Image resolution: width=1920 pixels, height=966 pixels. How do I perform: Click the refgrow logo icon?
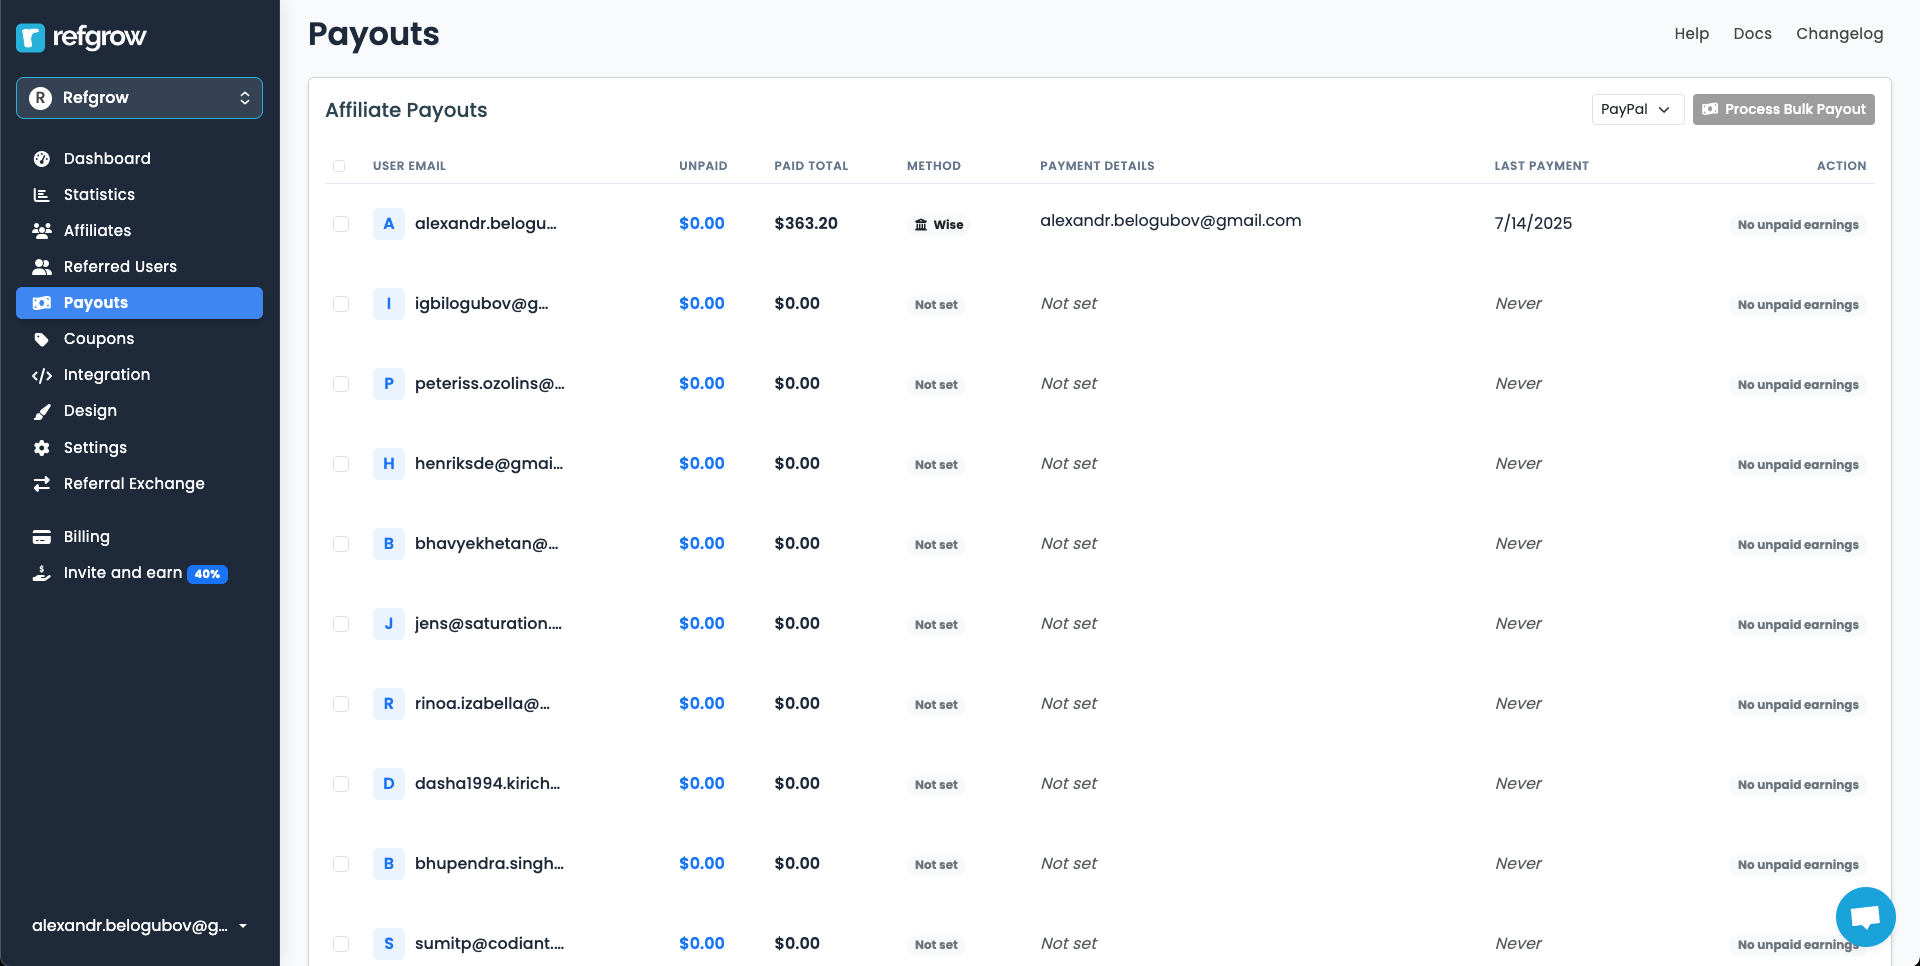(x=31, y=38)
